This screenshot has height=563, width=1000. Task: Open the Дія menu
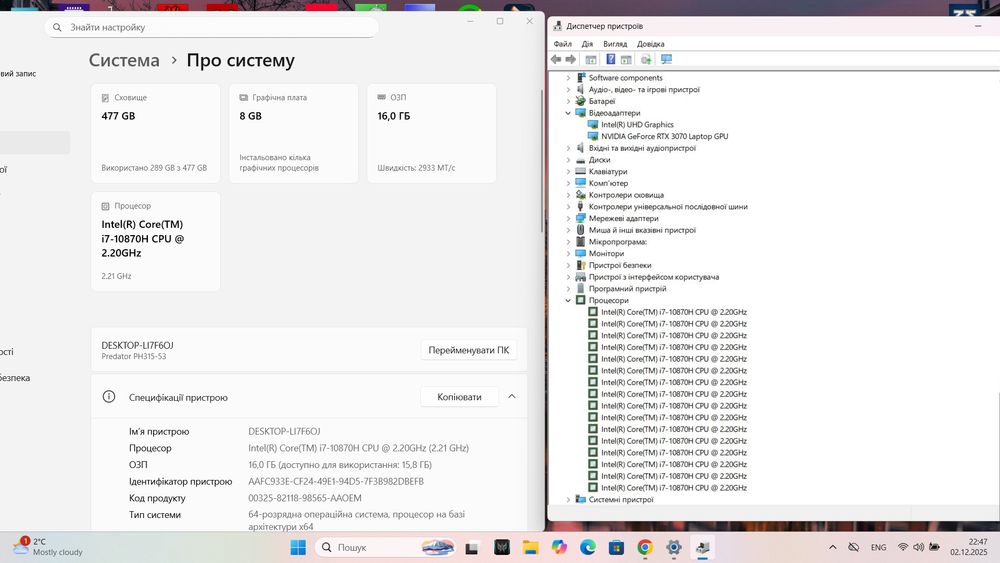(587, 44)
